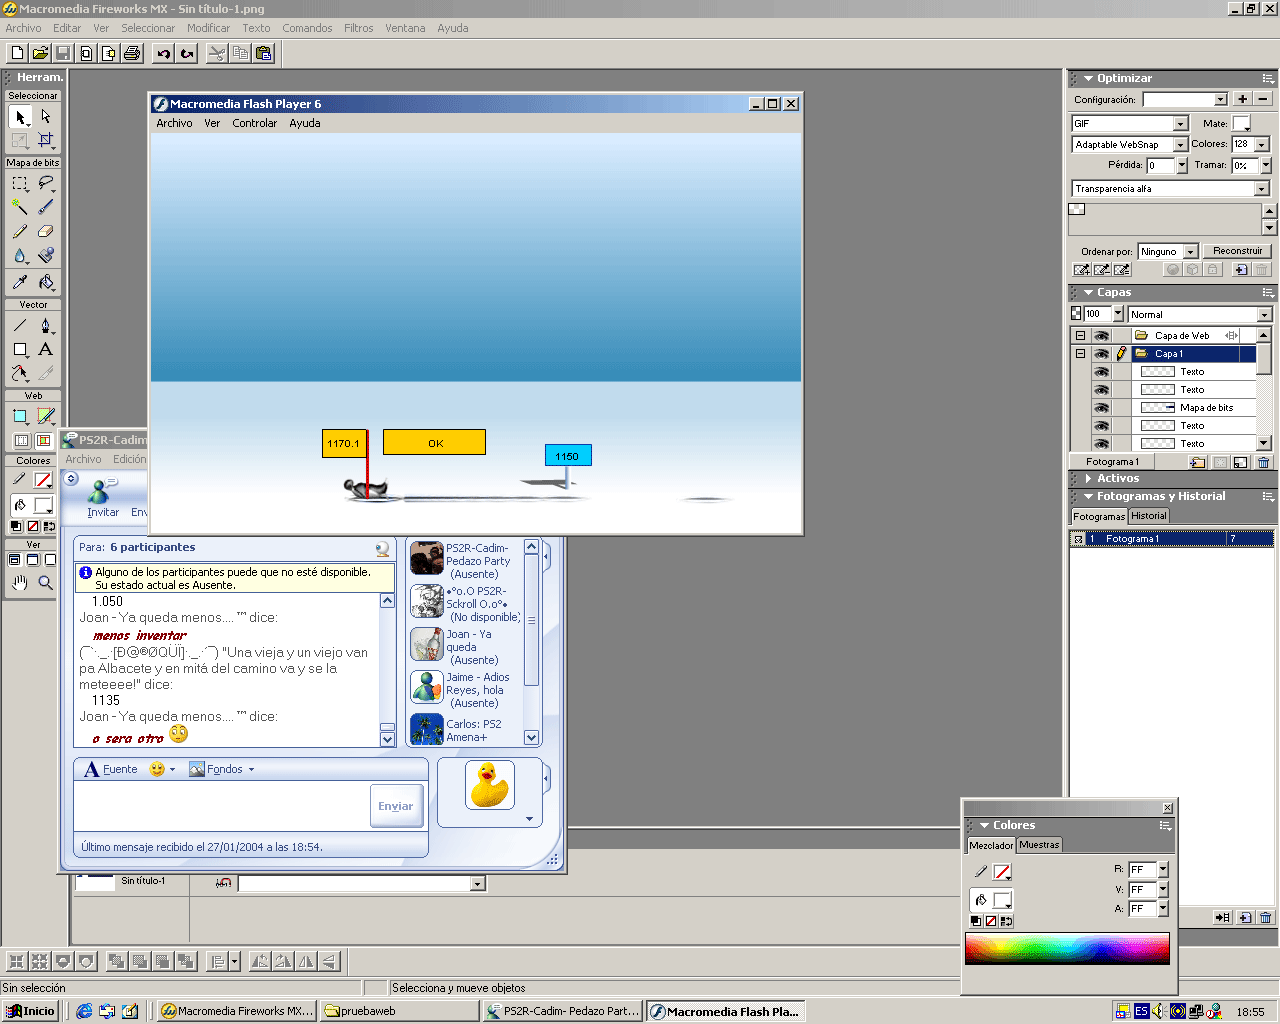Switch to the Muestras tab in Colores
The height and width of the screenshot is (1024, 1280).
click(1039, 845)
